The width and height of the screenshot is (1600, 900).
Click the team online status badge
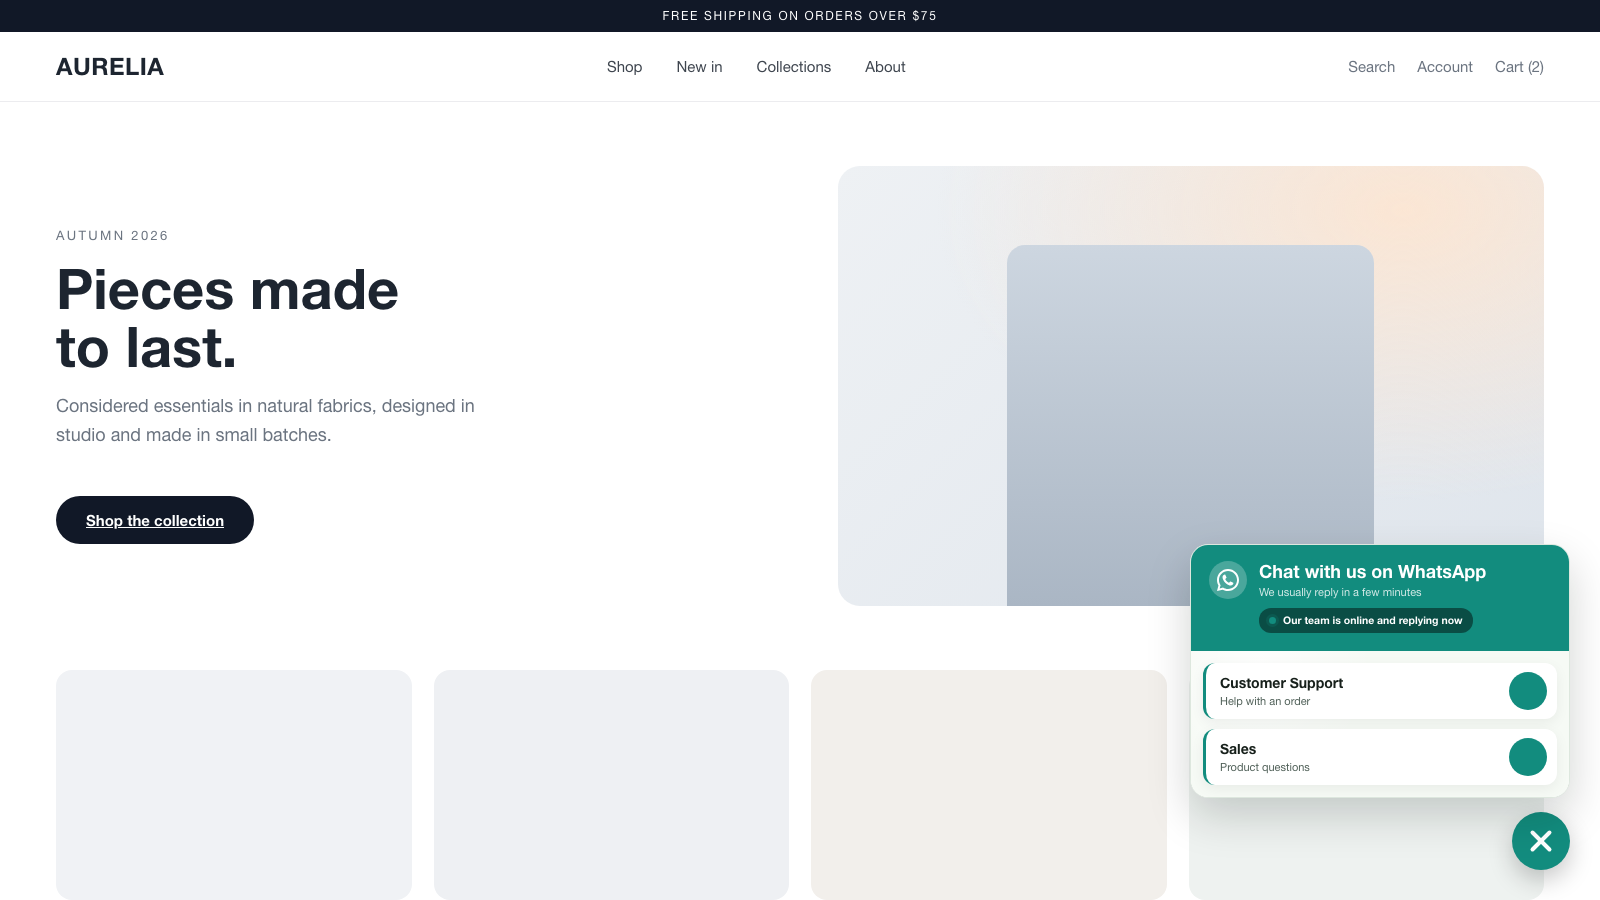click(x=1365, y=620)
